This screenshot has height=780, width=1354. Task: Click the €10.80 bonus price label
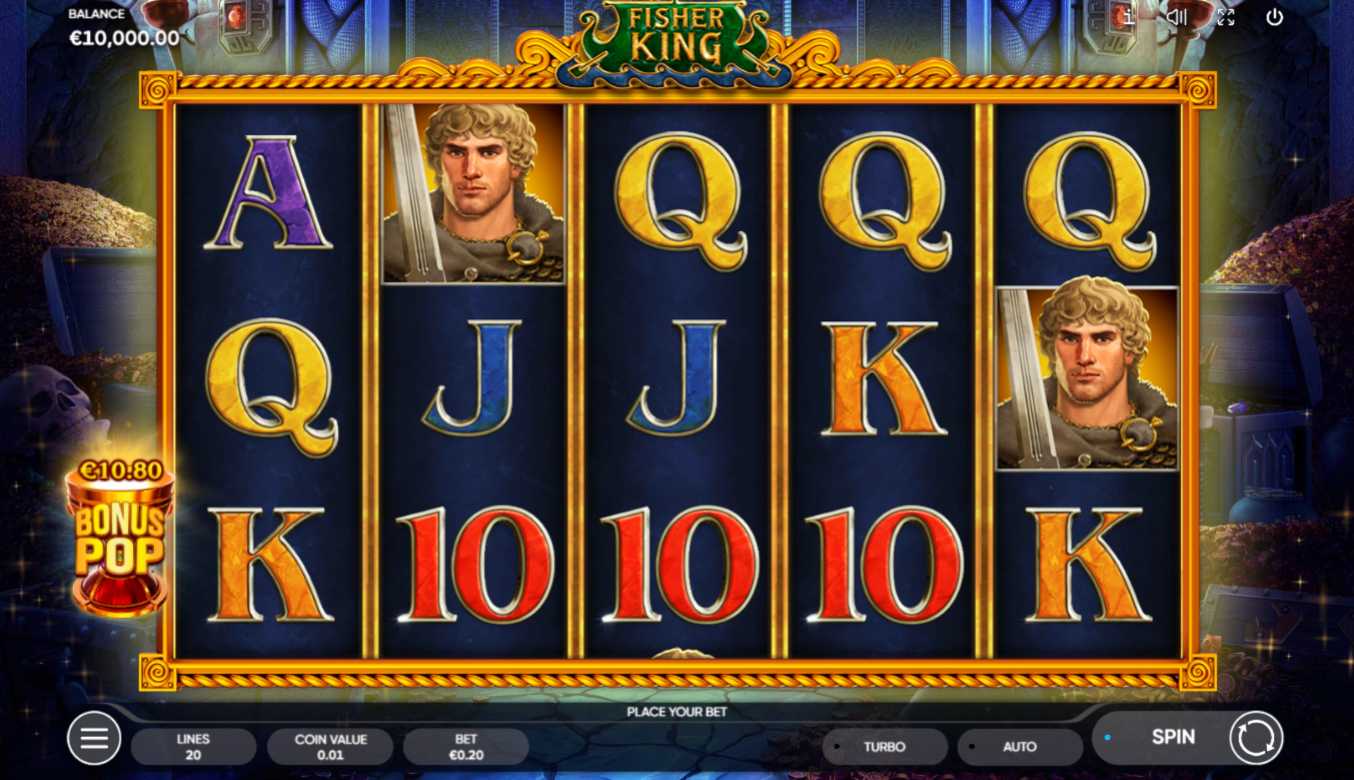click(120, 470)
